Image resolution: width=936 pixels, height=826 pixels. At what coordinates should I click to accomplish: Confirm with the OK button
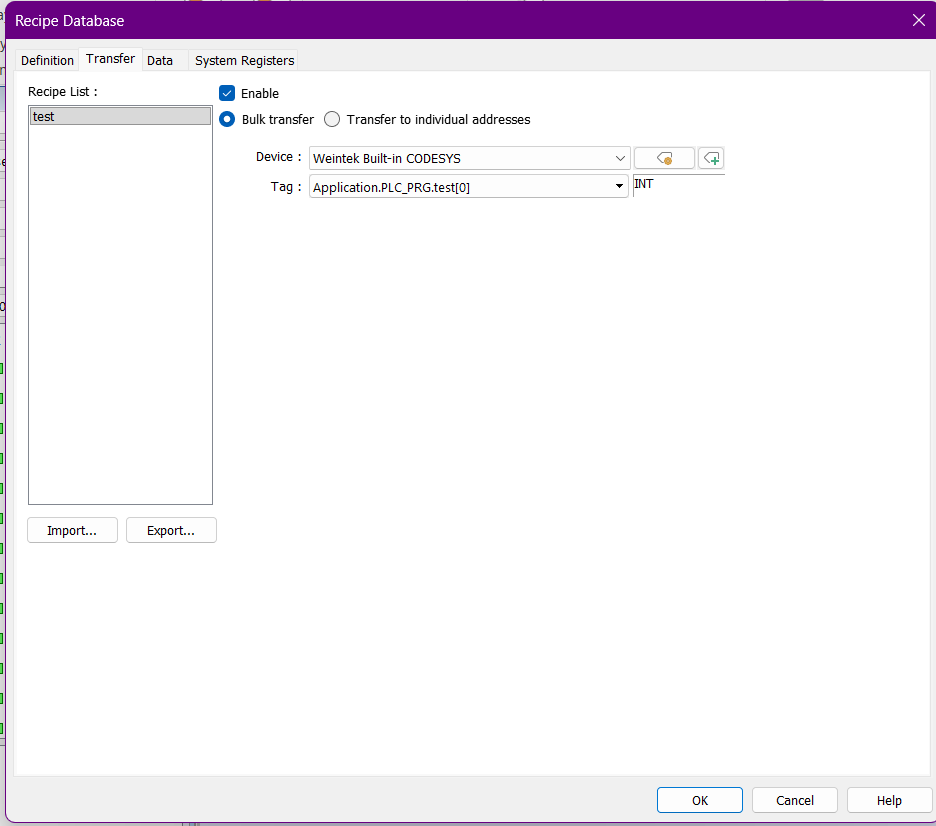[699, 800]
